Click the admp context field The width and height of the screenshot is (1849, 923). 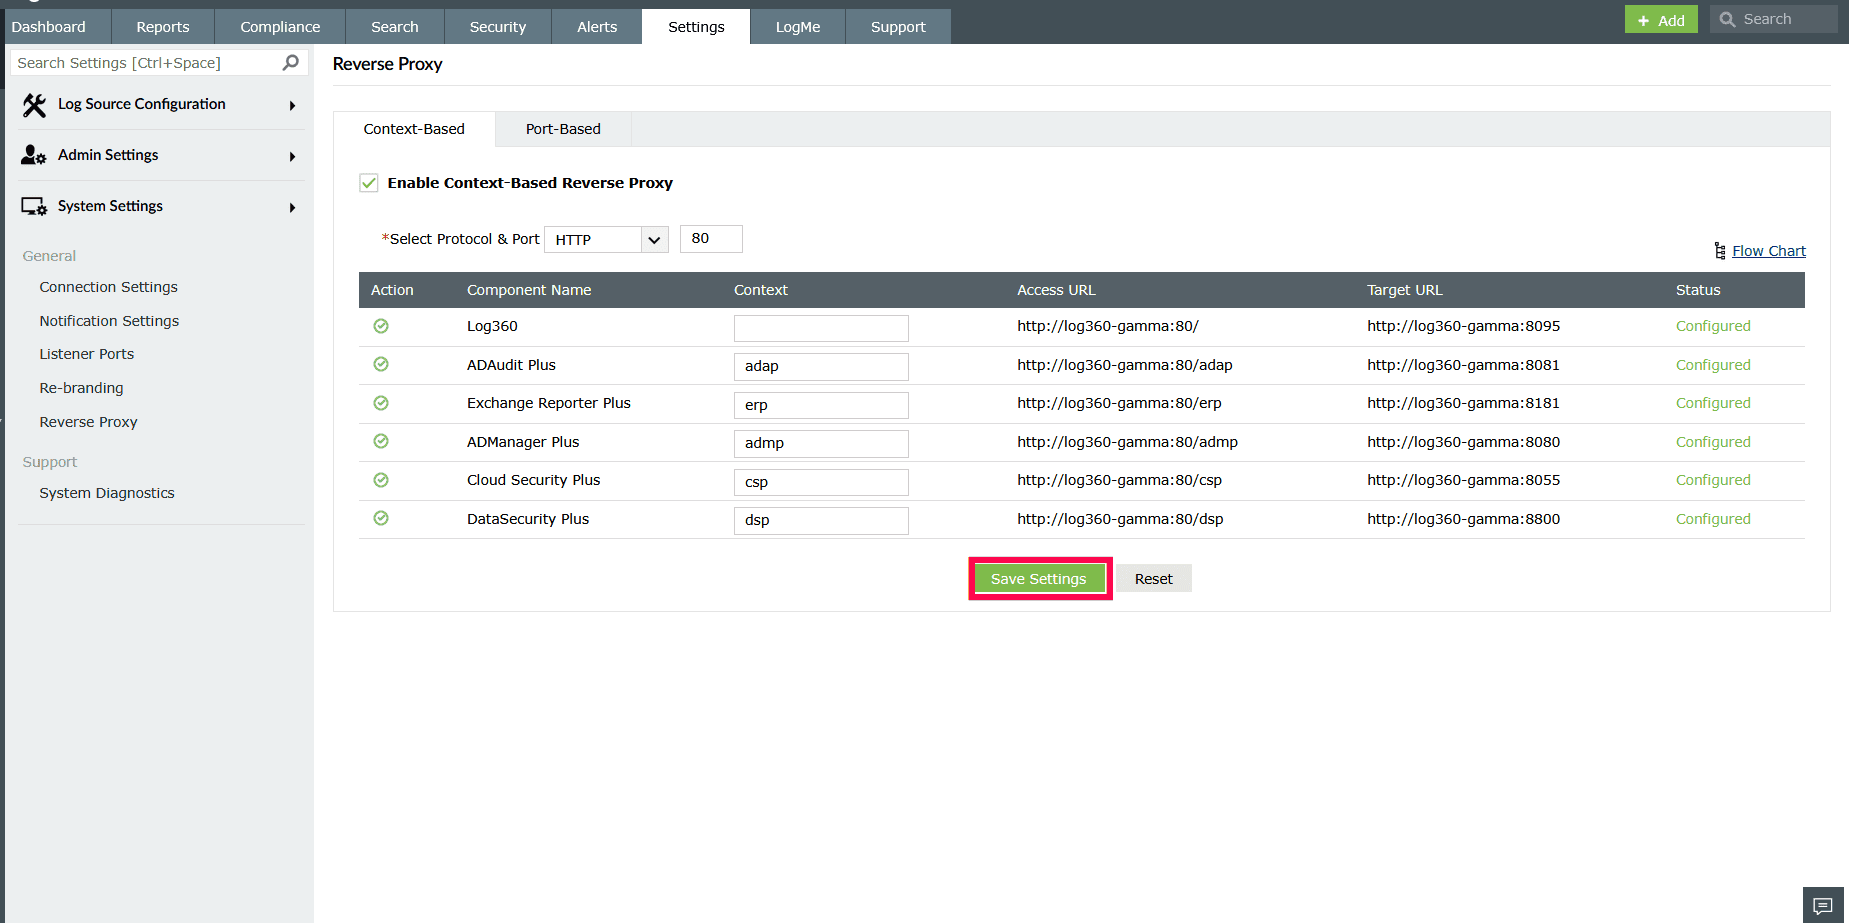coord(821,444)
